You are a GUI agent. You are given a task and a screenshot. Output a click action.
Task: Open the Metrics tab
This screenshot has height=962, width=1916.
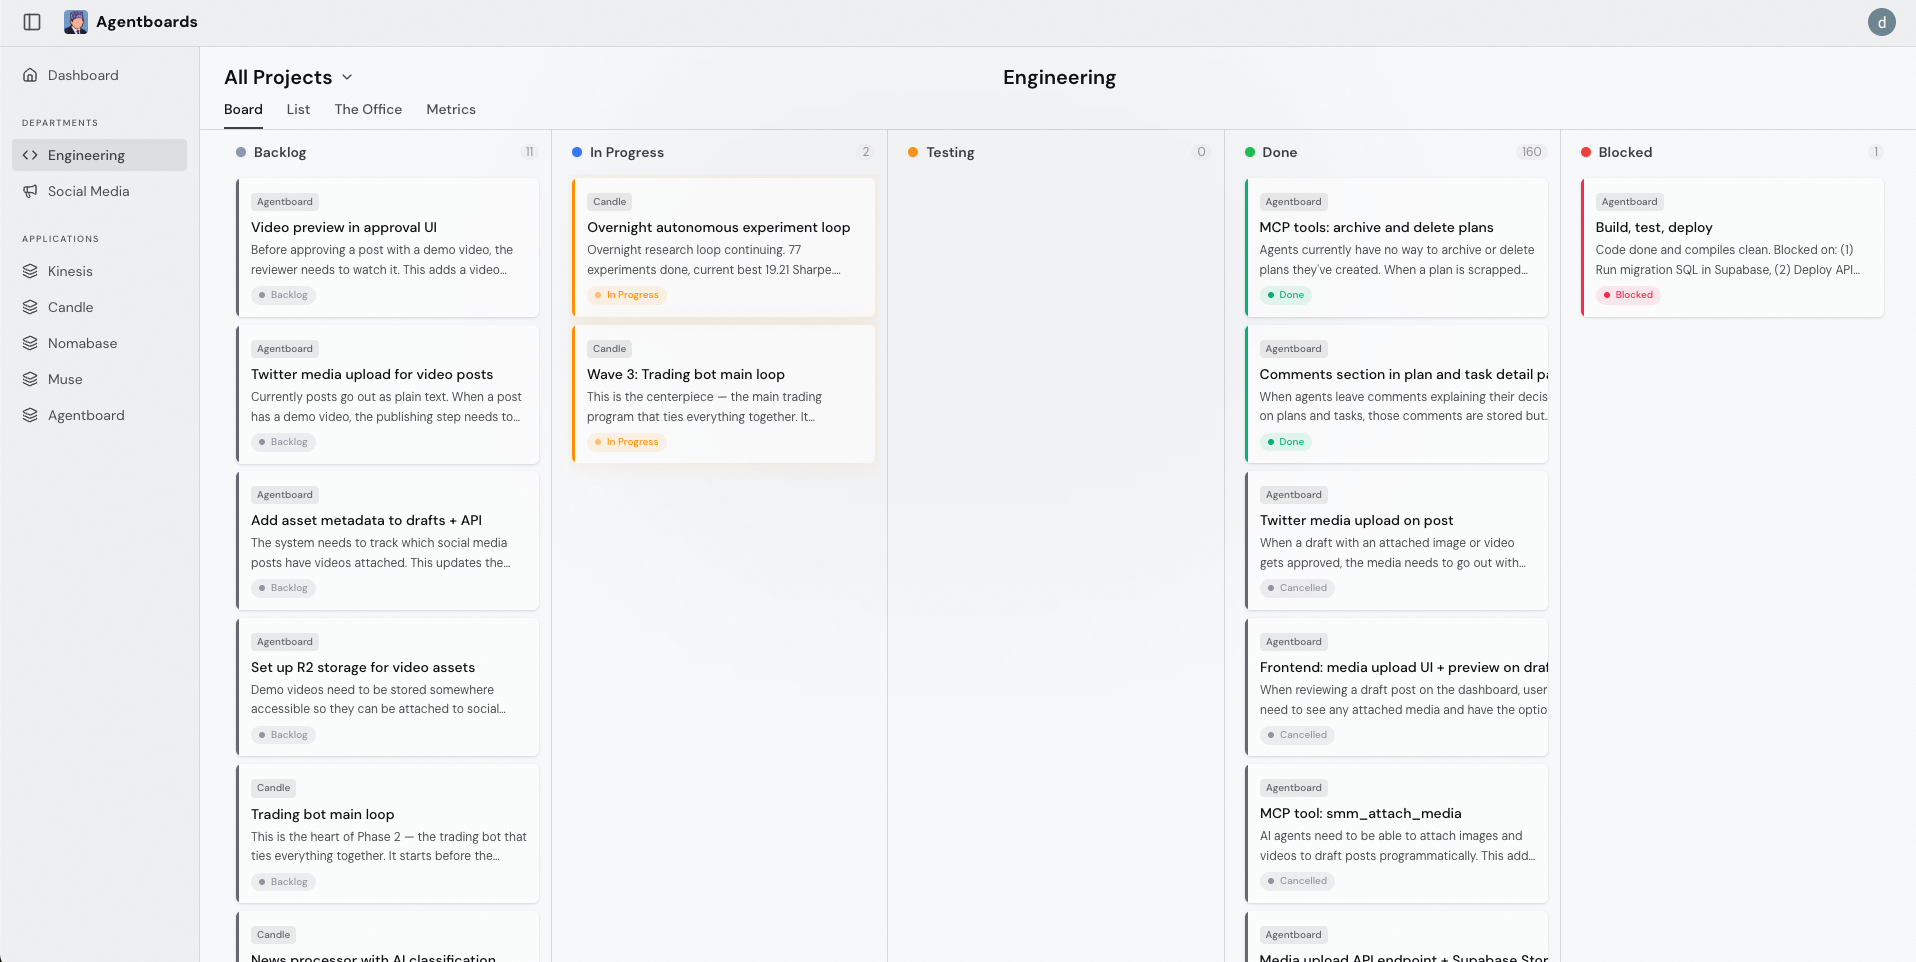tap(451, 109)
